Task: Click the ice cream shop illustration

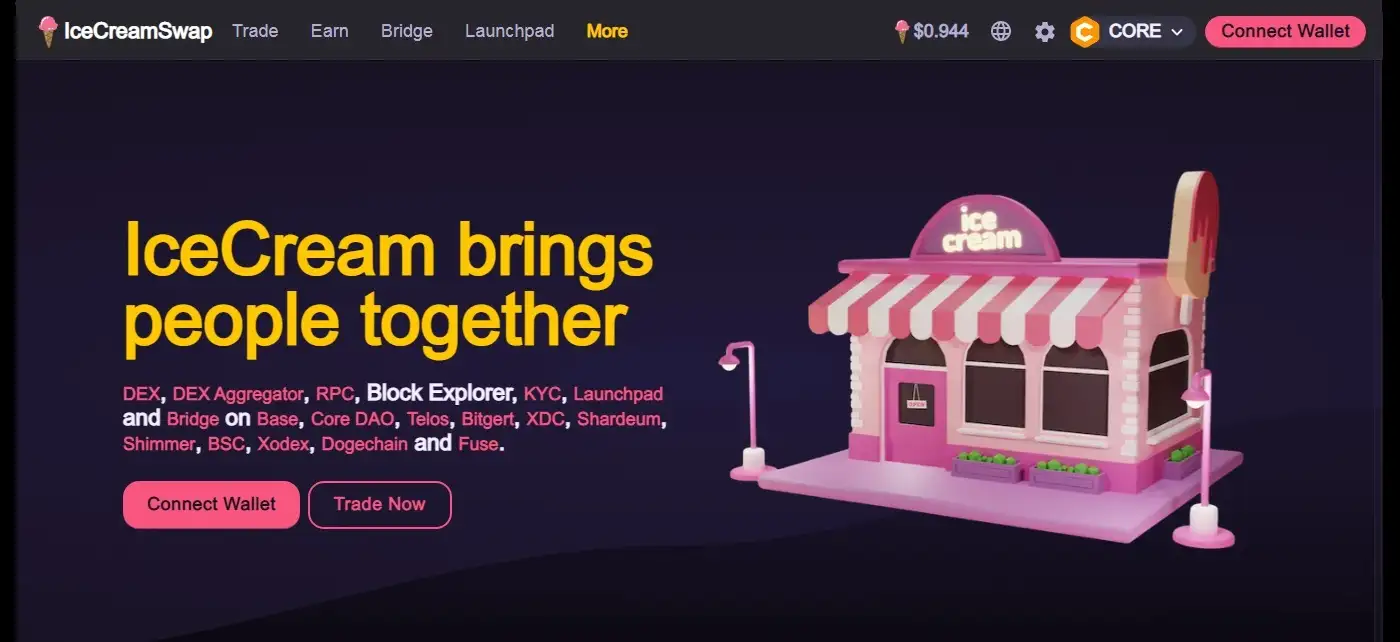Action: [980, 360]
